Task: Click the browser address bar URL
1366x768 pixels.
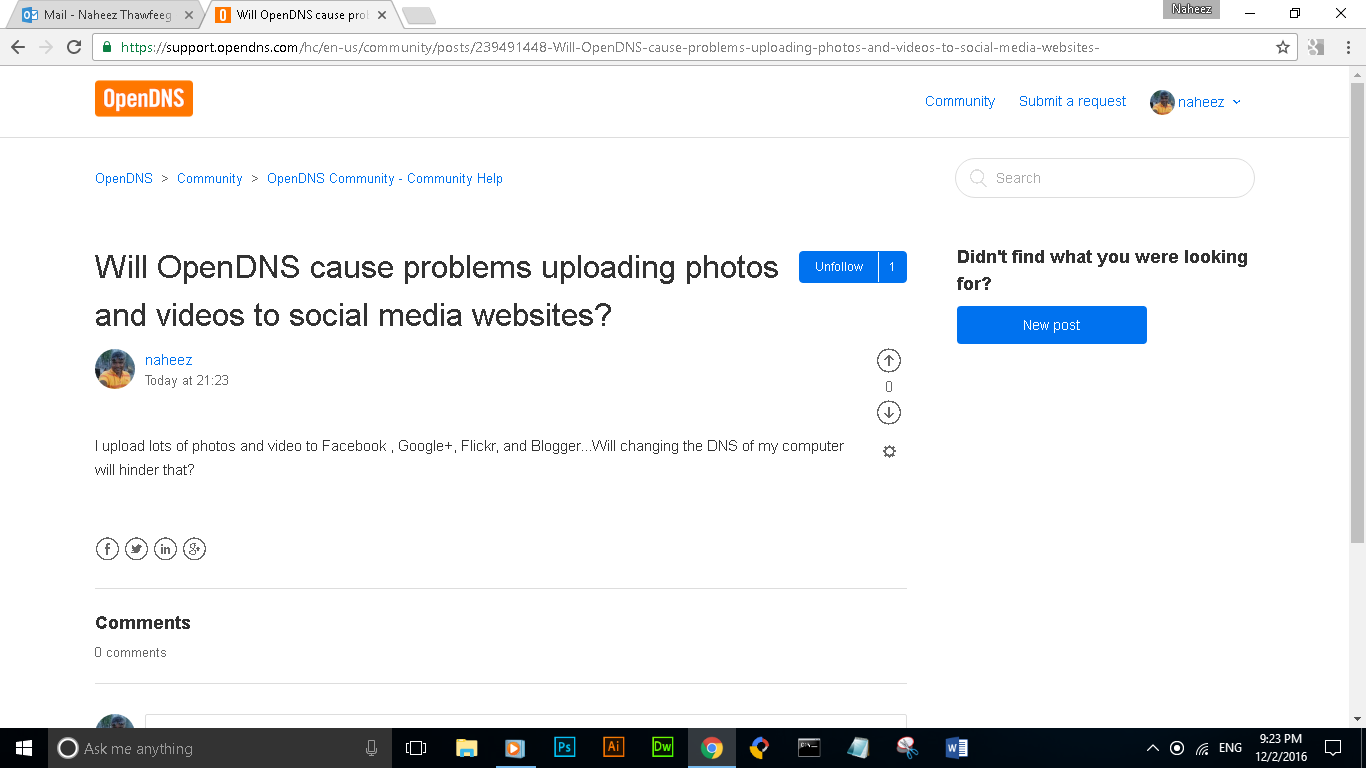Action: [x=610, y=47]
